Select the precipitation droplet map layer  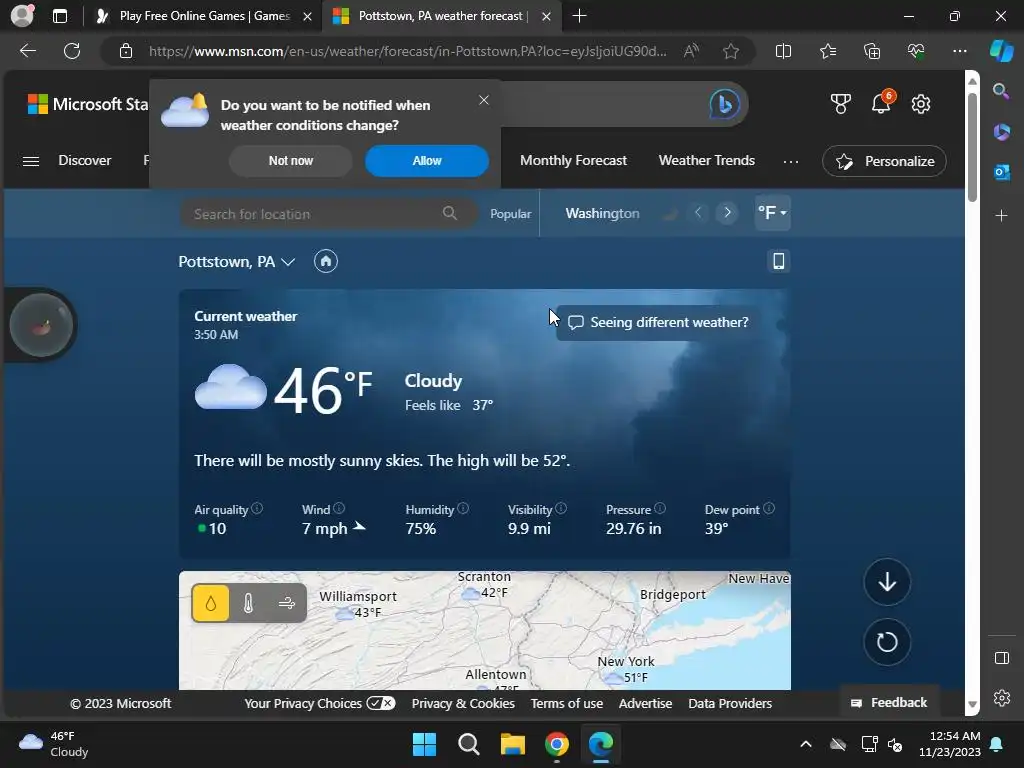pyautogui.click(x=210, y=603)
